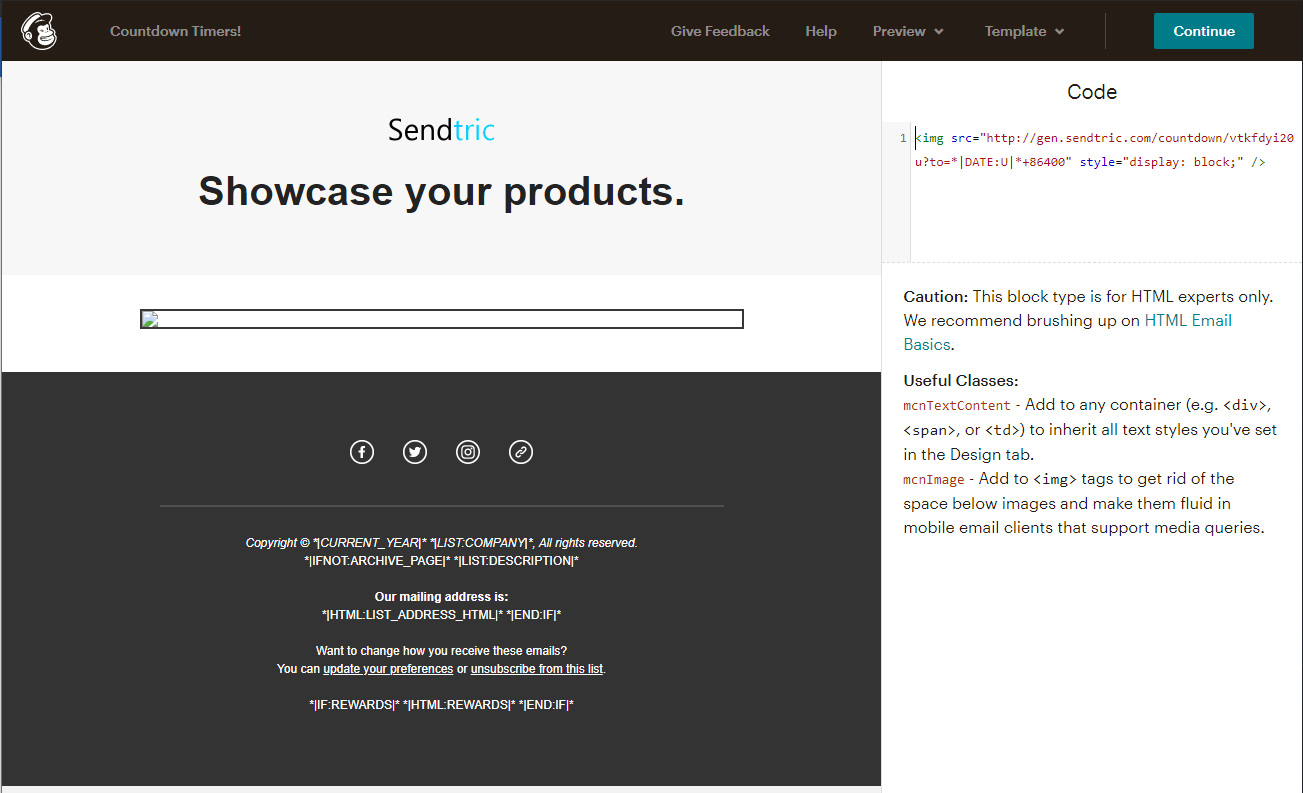
Task: Click the Instagram icon in footer
Action: click(468, 452)
